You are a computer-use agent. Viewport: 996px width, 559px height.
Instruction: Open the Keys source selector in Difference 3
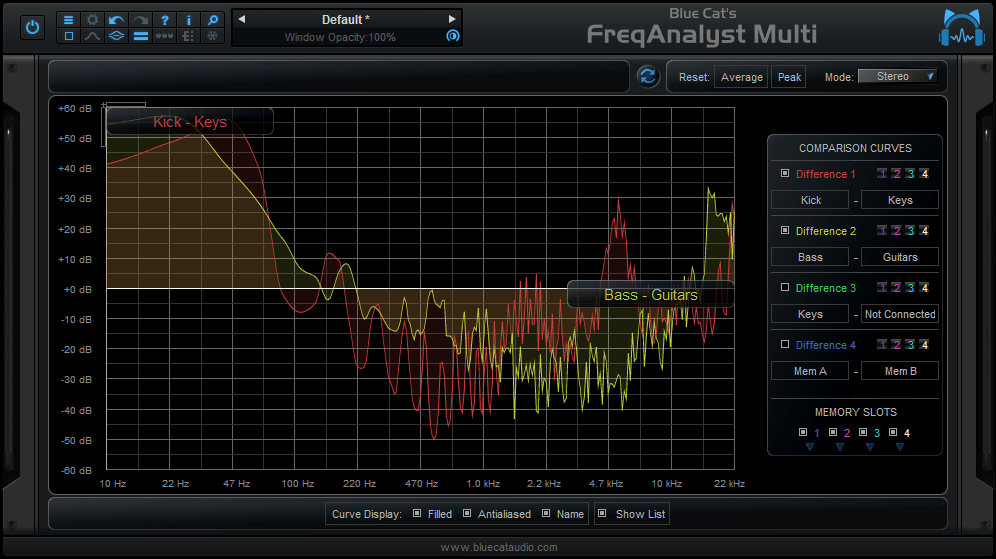pyautogui.click(x=810, y=314)
